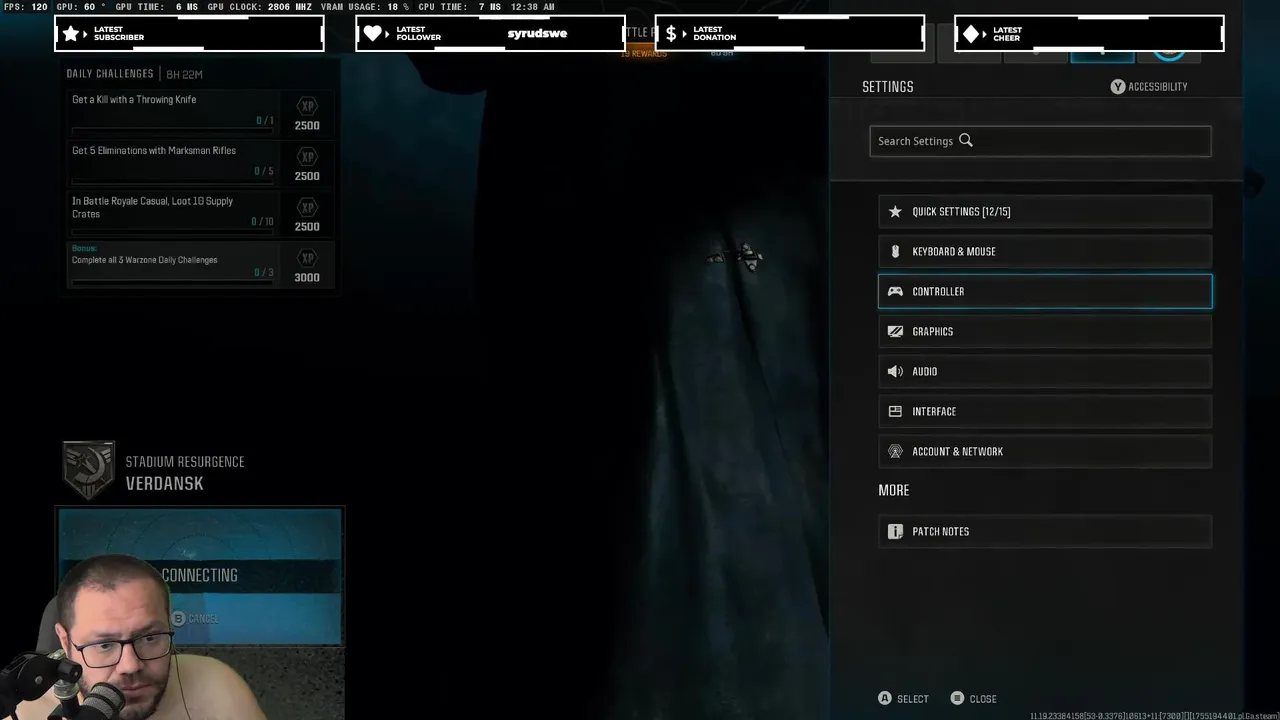
Task: Click the Latest Subscriber star icon
Action: point(71,33)
